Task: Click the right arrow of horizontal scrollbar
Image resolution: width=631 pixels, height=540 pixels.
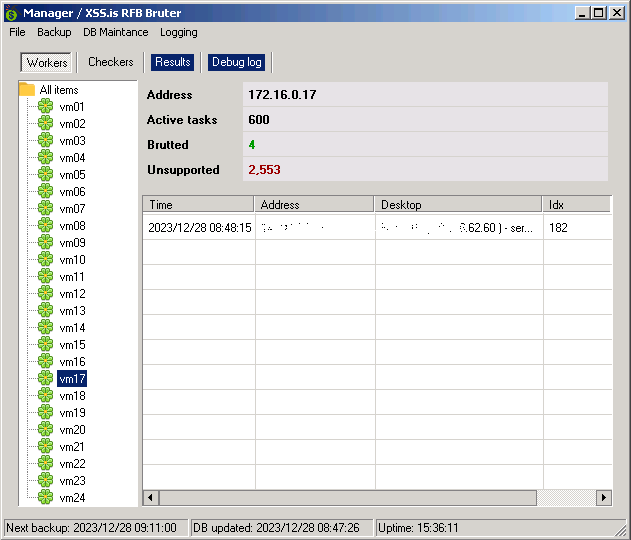Action: (x=604, y=498)
